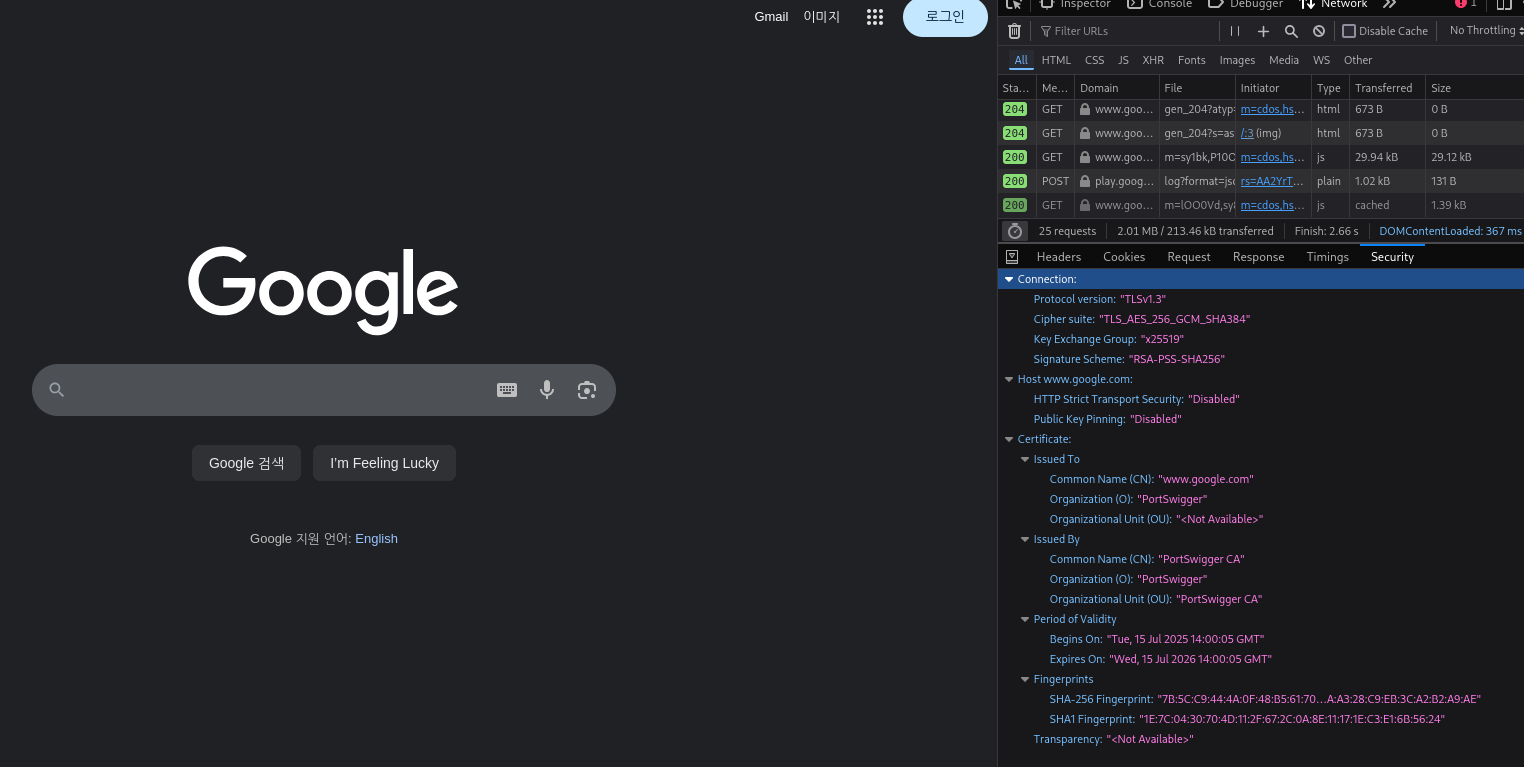Collapse the Issued To subsection
Image resolution: width=1524 pixels, height=767 pixels.
coord(1025,459)
